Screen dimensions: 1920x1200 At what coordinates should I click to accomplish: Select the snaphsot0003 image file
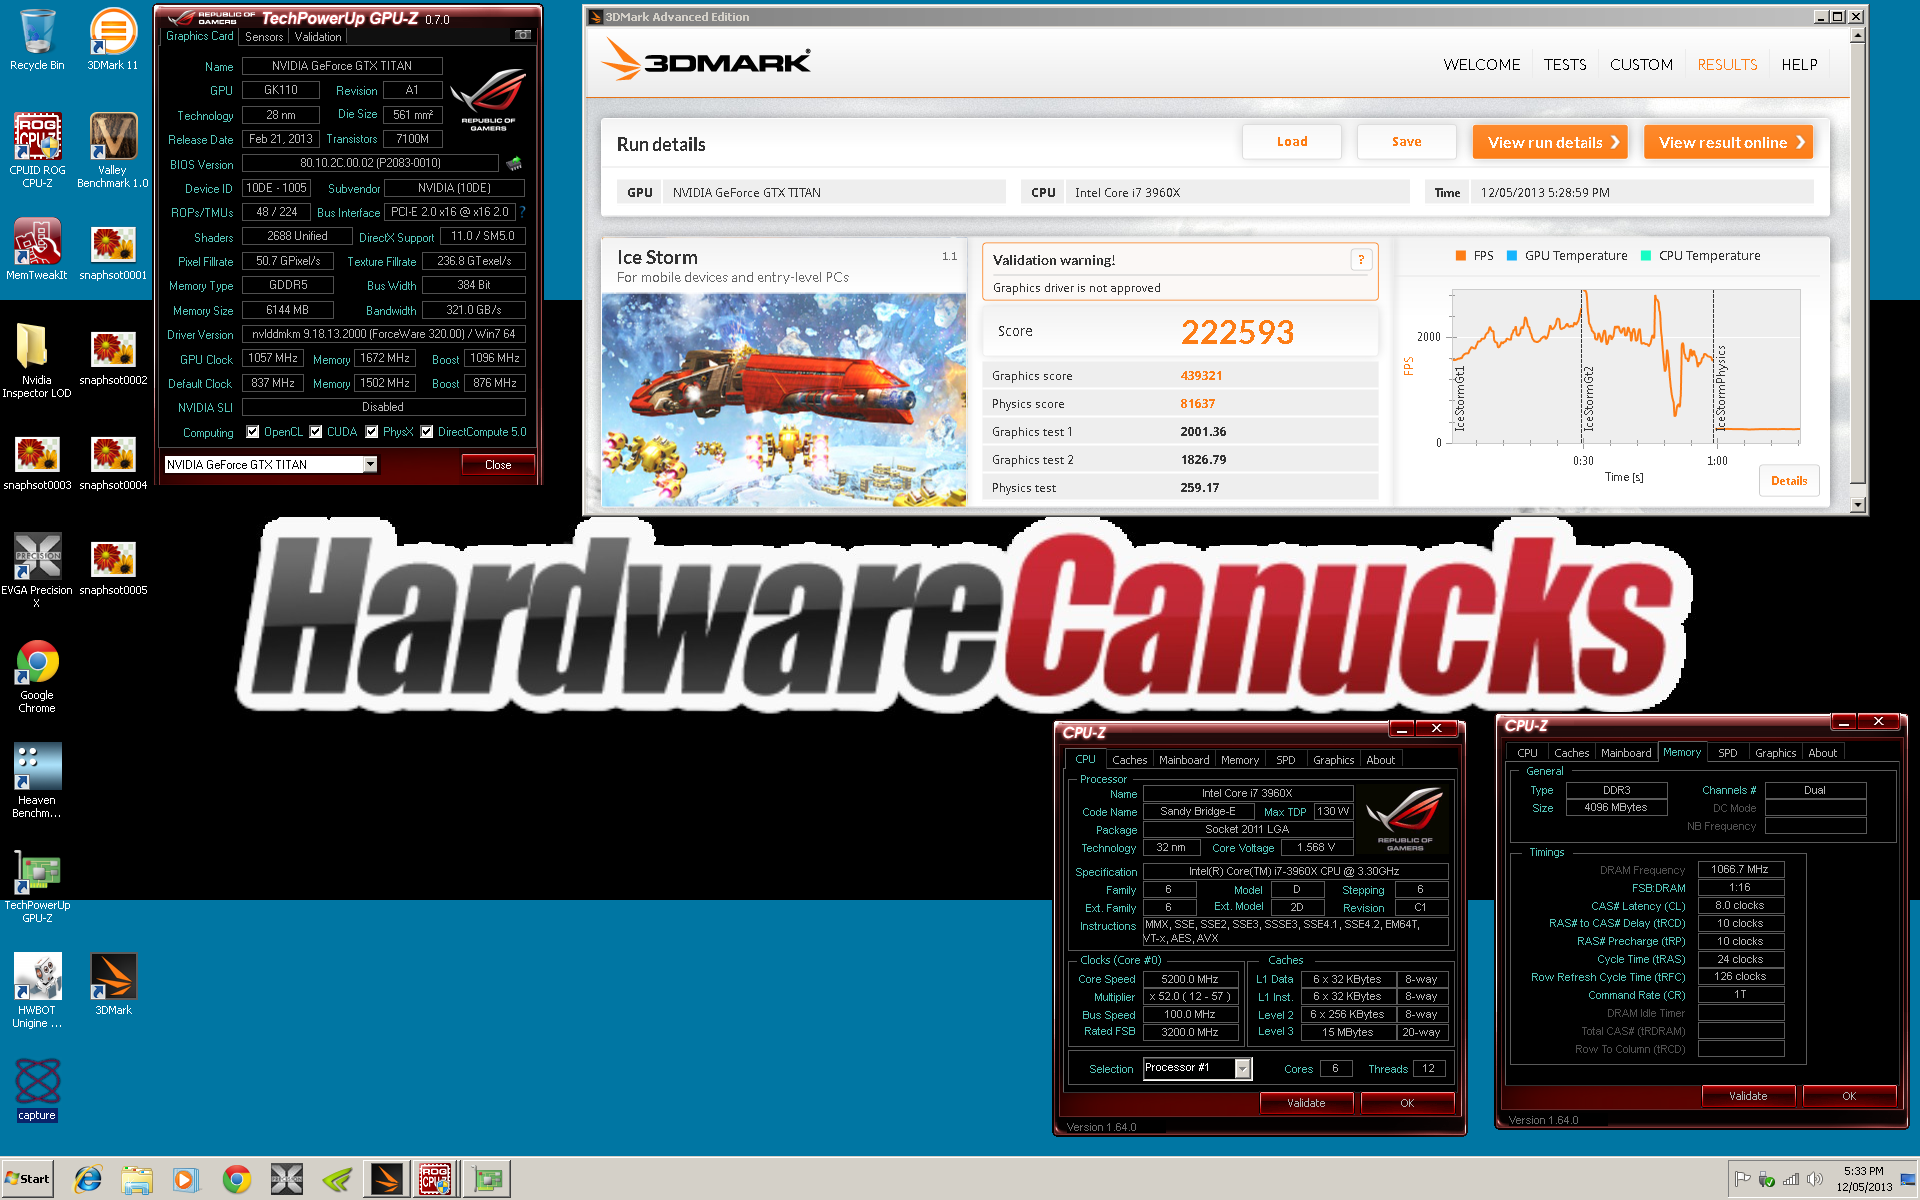tap(37, 463)
